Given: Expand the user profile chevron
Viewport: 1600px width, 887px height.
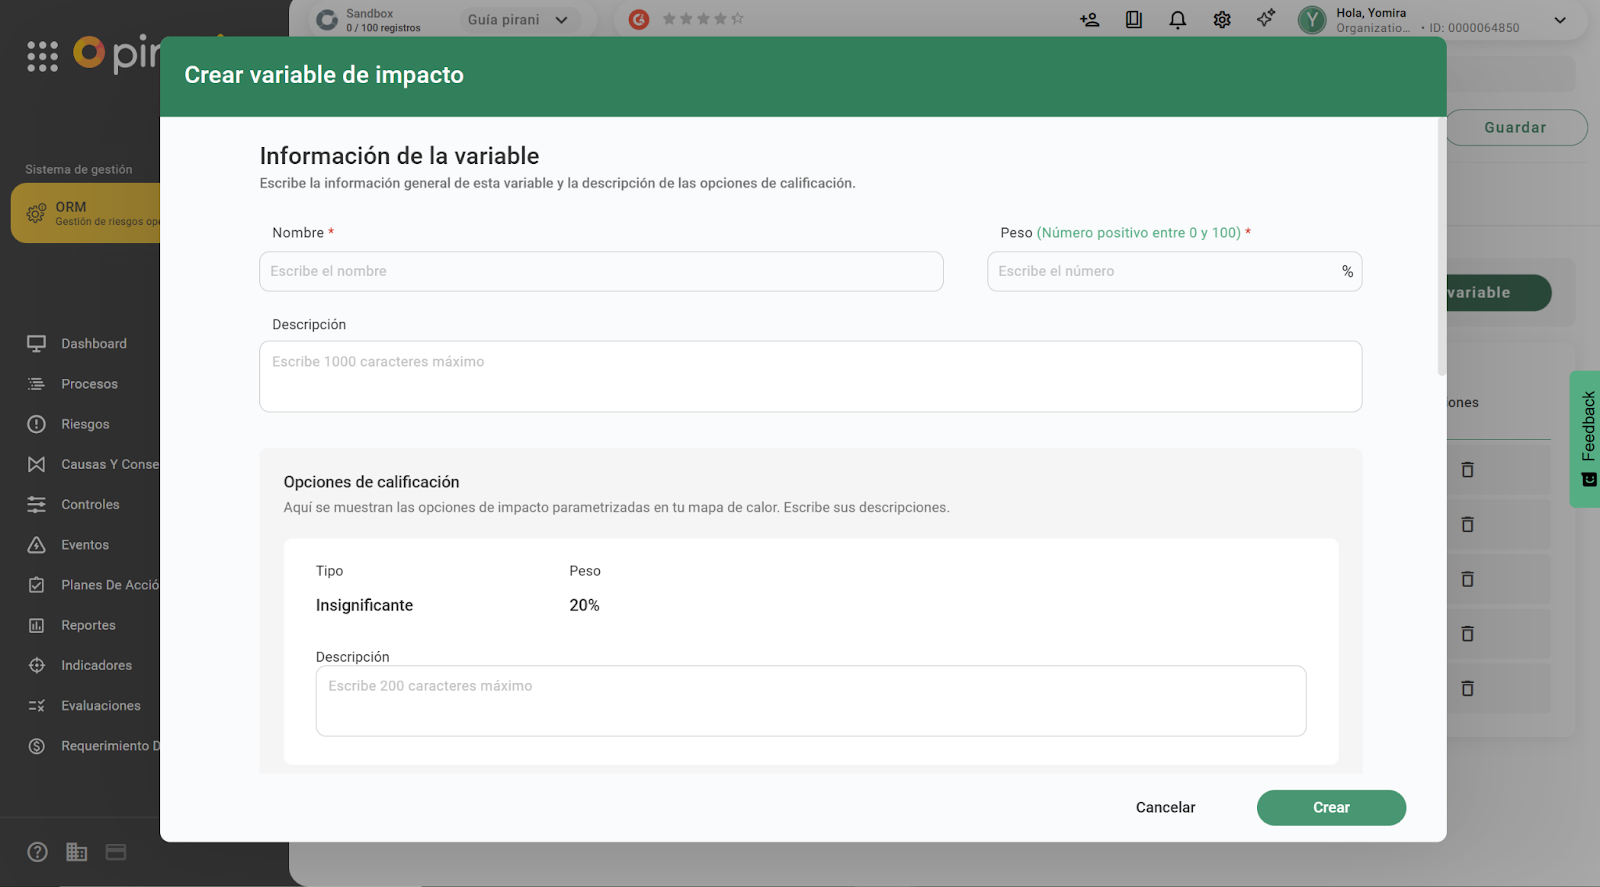Looking at the screenshot, I should point(1559,20).
